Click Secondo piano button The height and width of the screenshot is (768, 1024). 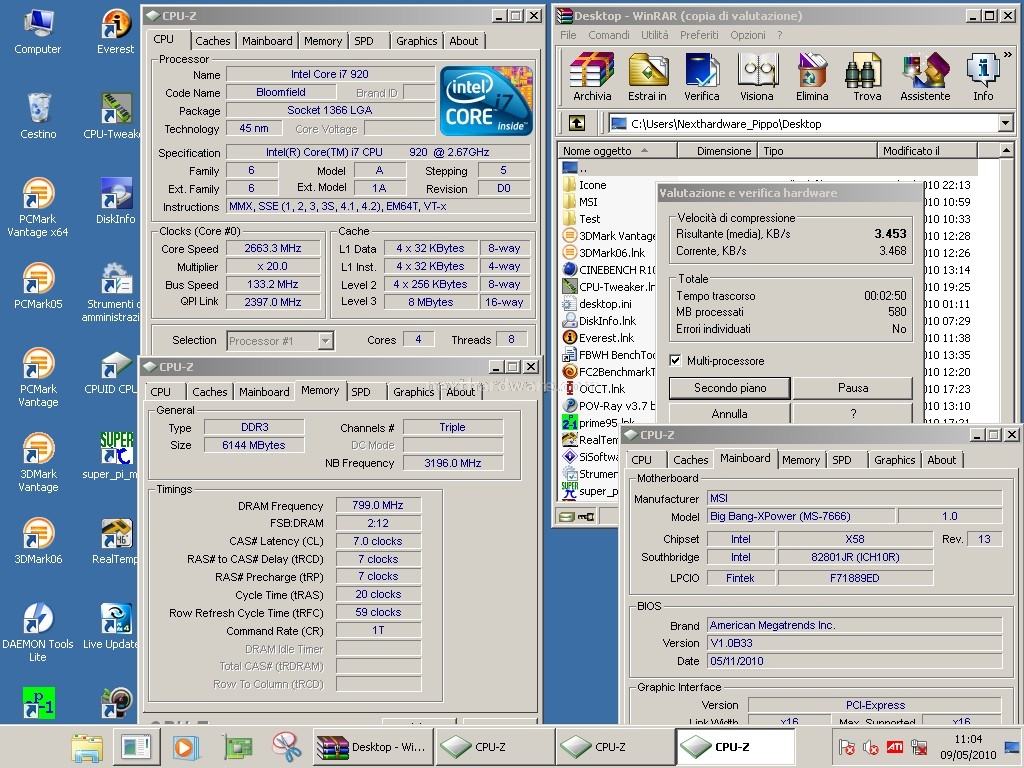coord(729,388)
